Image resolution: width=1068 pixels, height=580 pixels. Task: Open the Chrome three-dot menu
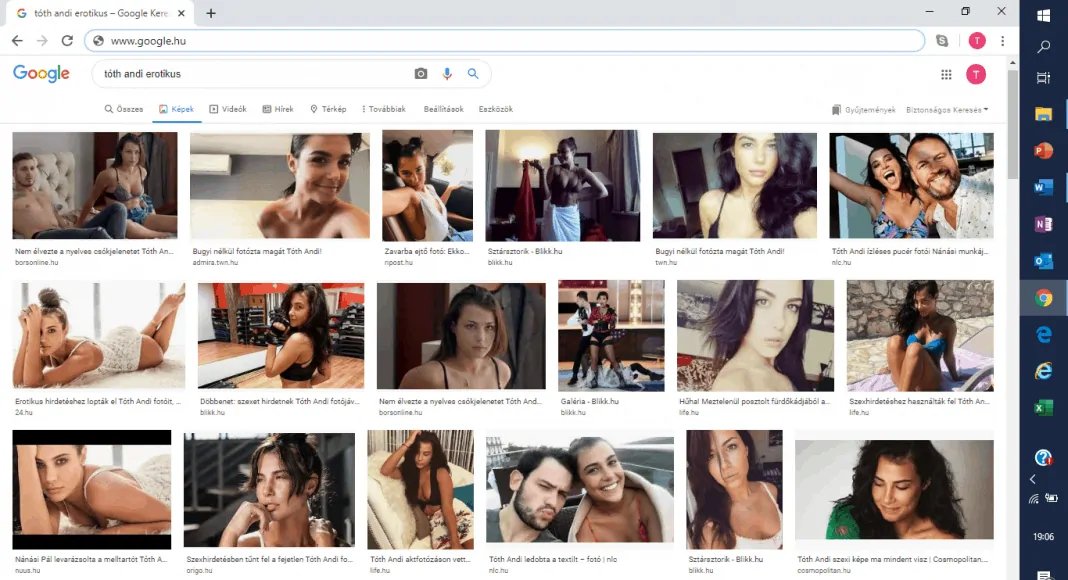(1003, 41)
